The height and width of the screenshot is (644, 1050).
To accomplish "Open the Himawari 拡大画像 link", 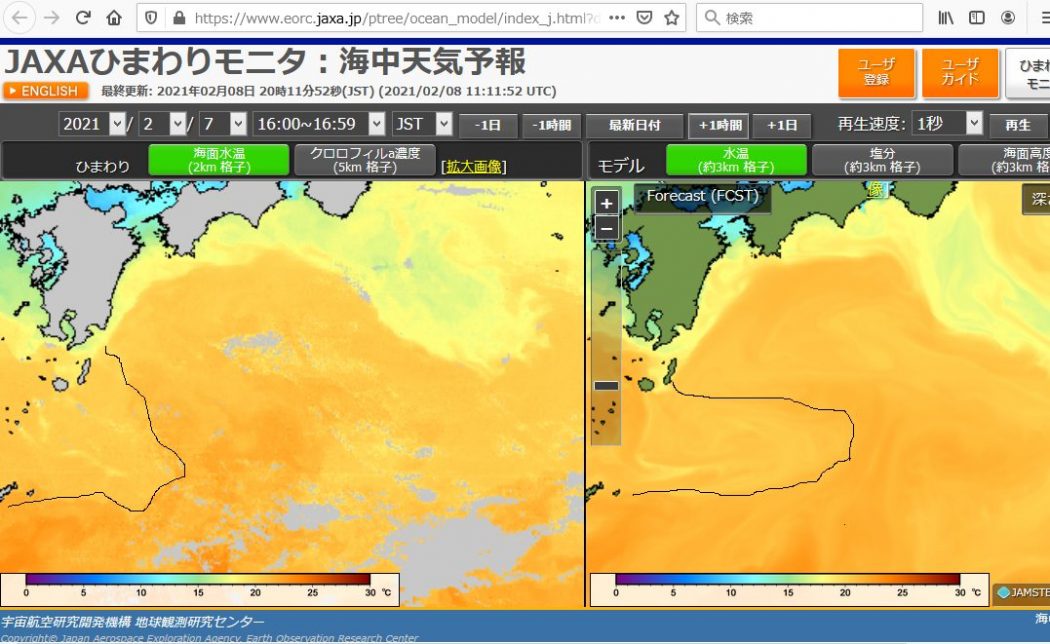I will tap(473, 167).
